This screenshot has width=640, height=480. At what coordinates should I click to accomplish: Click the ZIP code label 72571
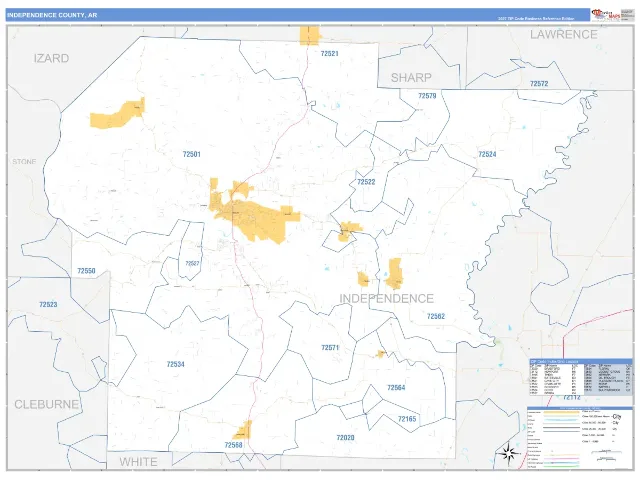(x=330, y=348)
